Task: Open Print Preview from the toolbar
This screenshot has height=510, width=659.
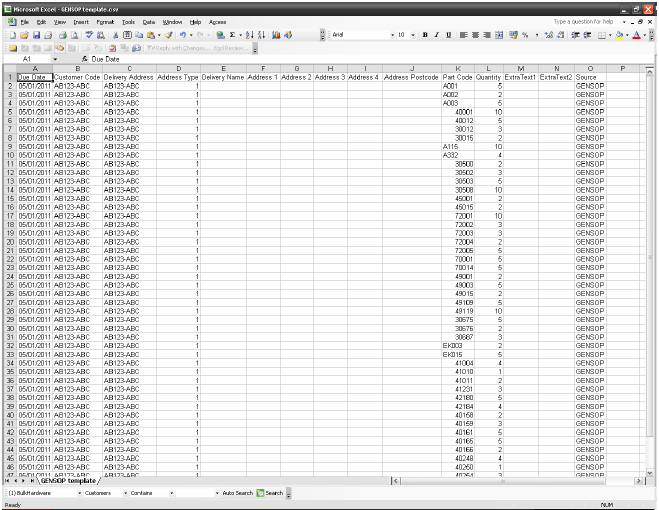Action: 74,35
